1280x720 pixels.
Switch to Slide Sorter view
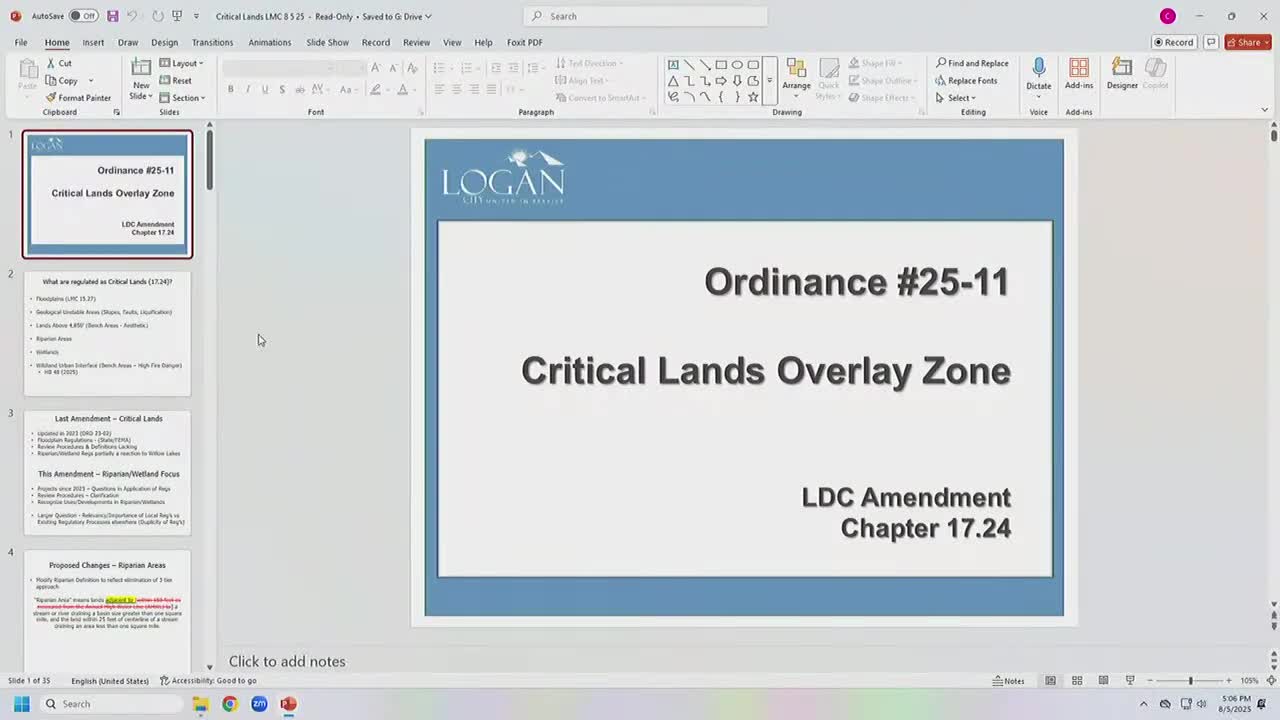tap(1077, 681)
